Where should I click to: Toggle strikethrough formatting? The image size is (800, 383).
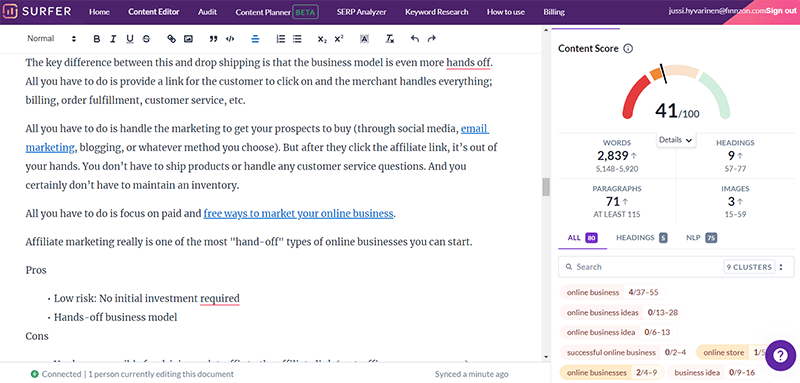146,39
